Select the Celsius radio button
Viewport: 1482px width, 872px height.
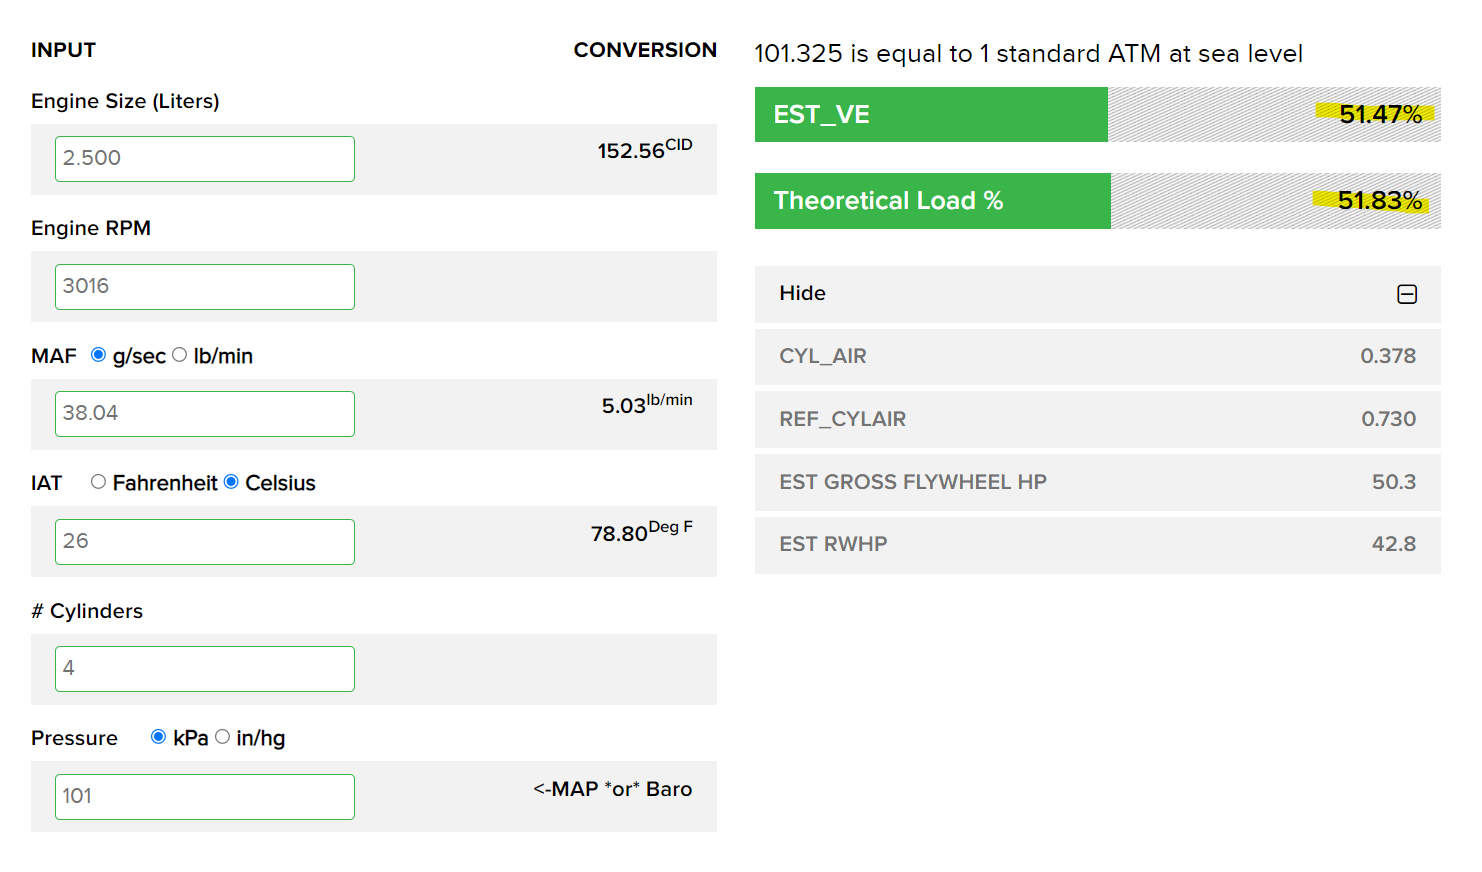click(x=232, y=482)
